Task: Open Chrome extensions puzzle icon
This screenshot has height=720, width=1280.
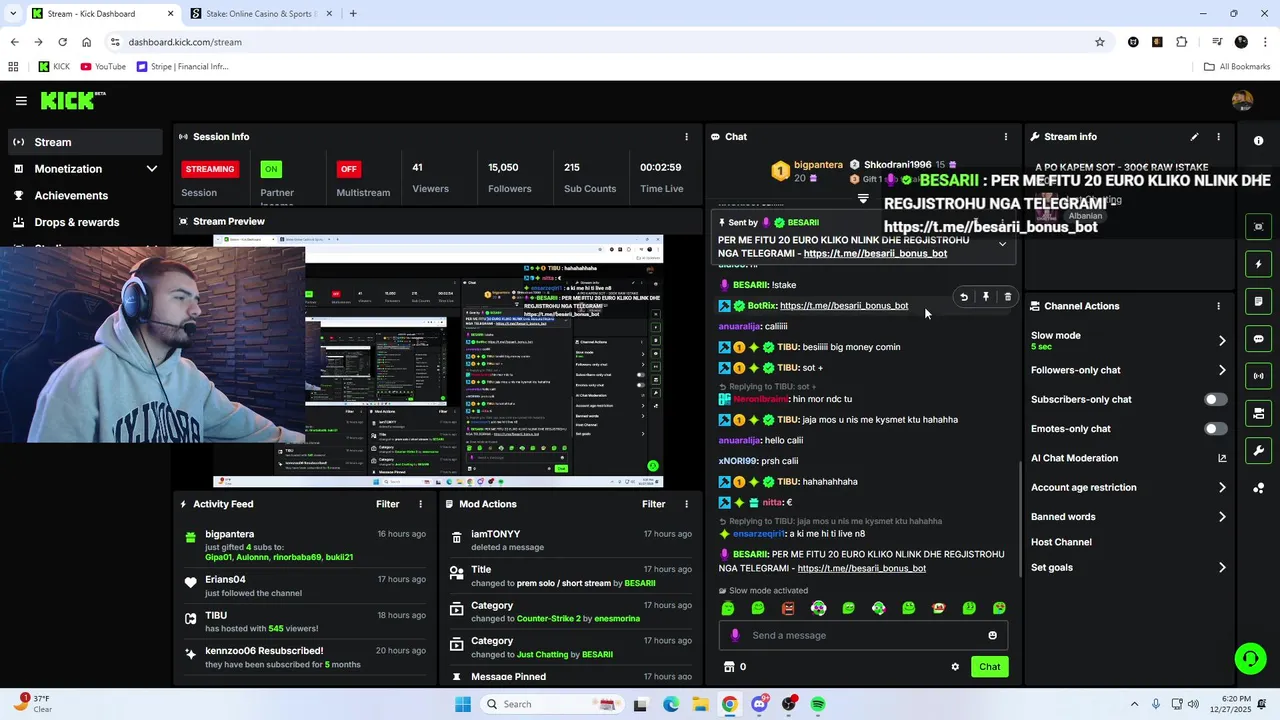Action: point(1182,42)
